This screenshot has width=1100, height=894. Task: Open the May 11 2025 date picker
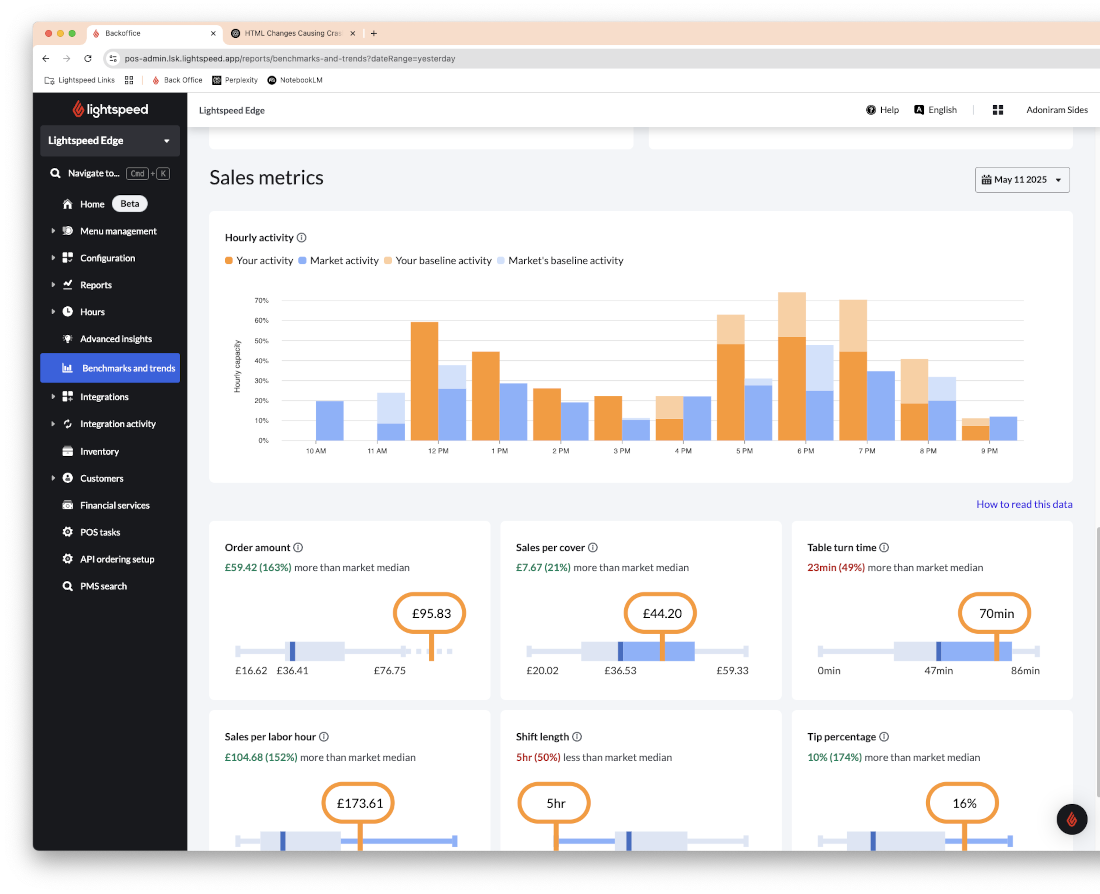pyautogui.click(x=1021, y=179)
